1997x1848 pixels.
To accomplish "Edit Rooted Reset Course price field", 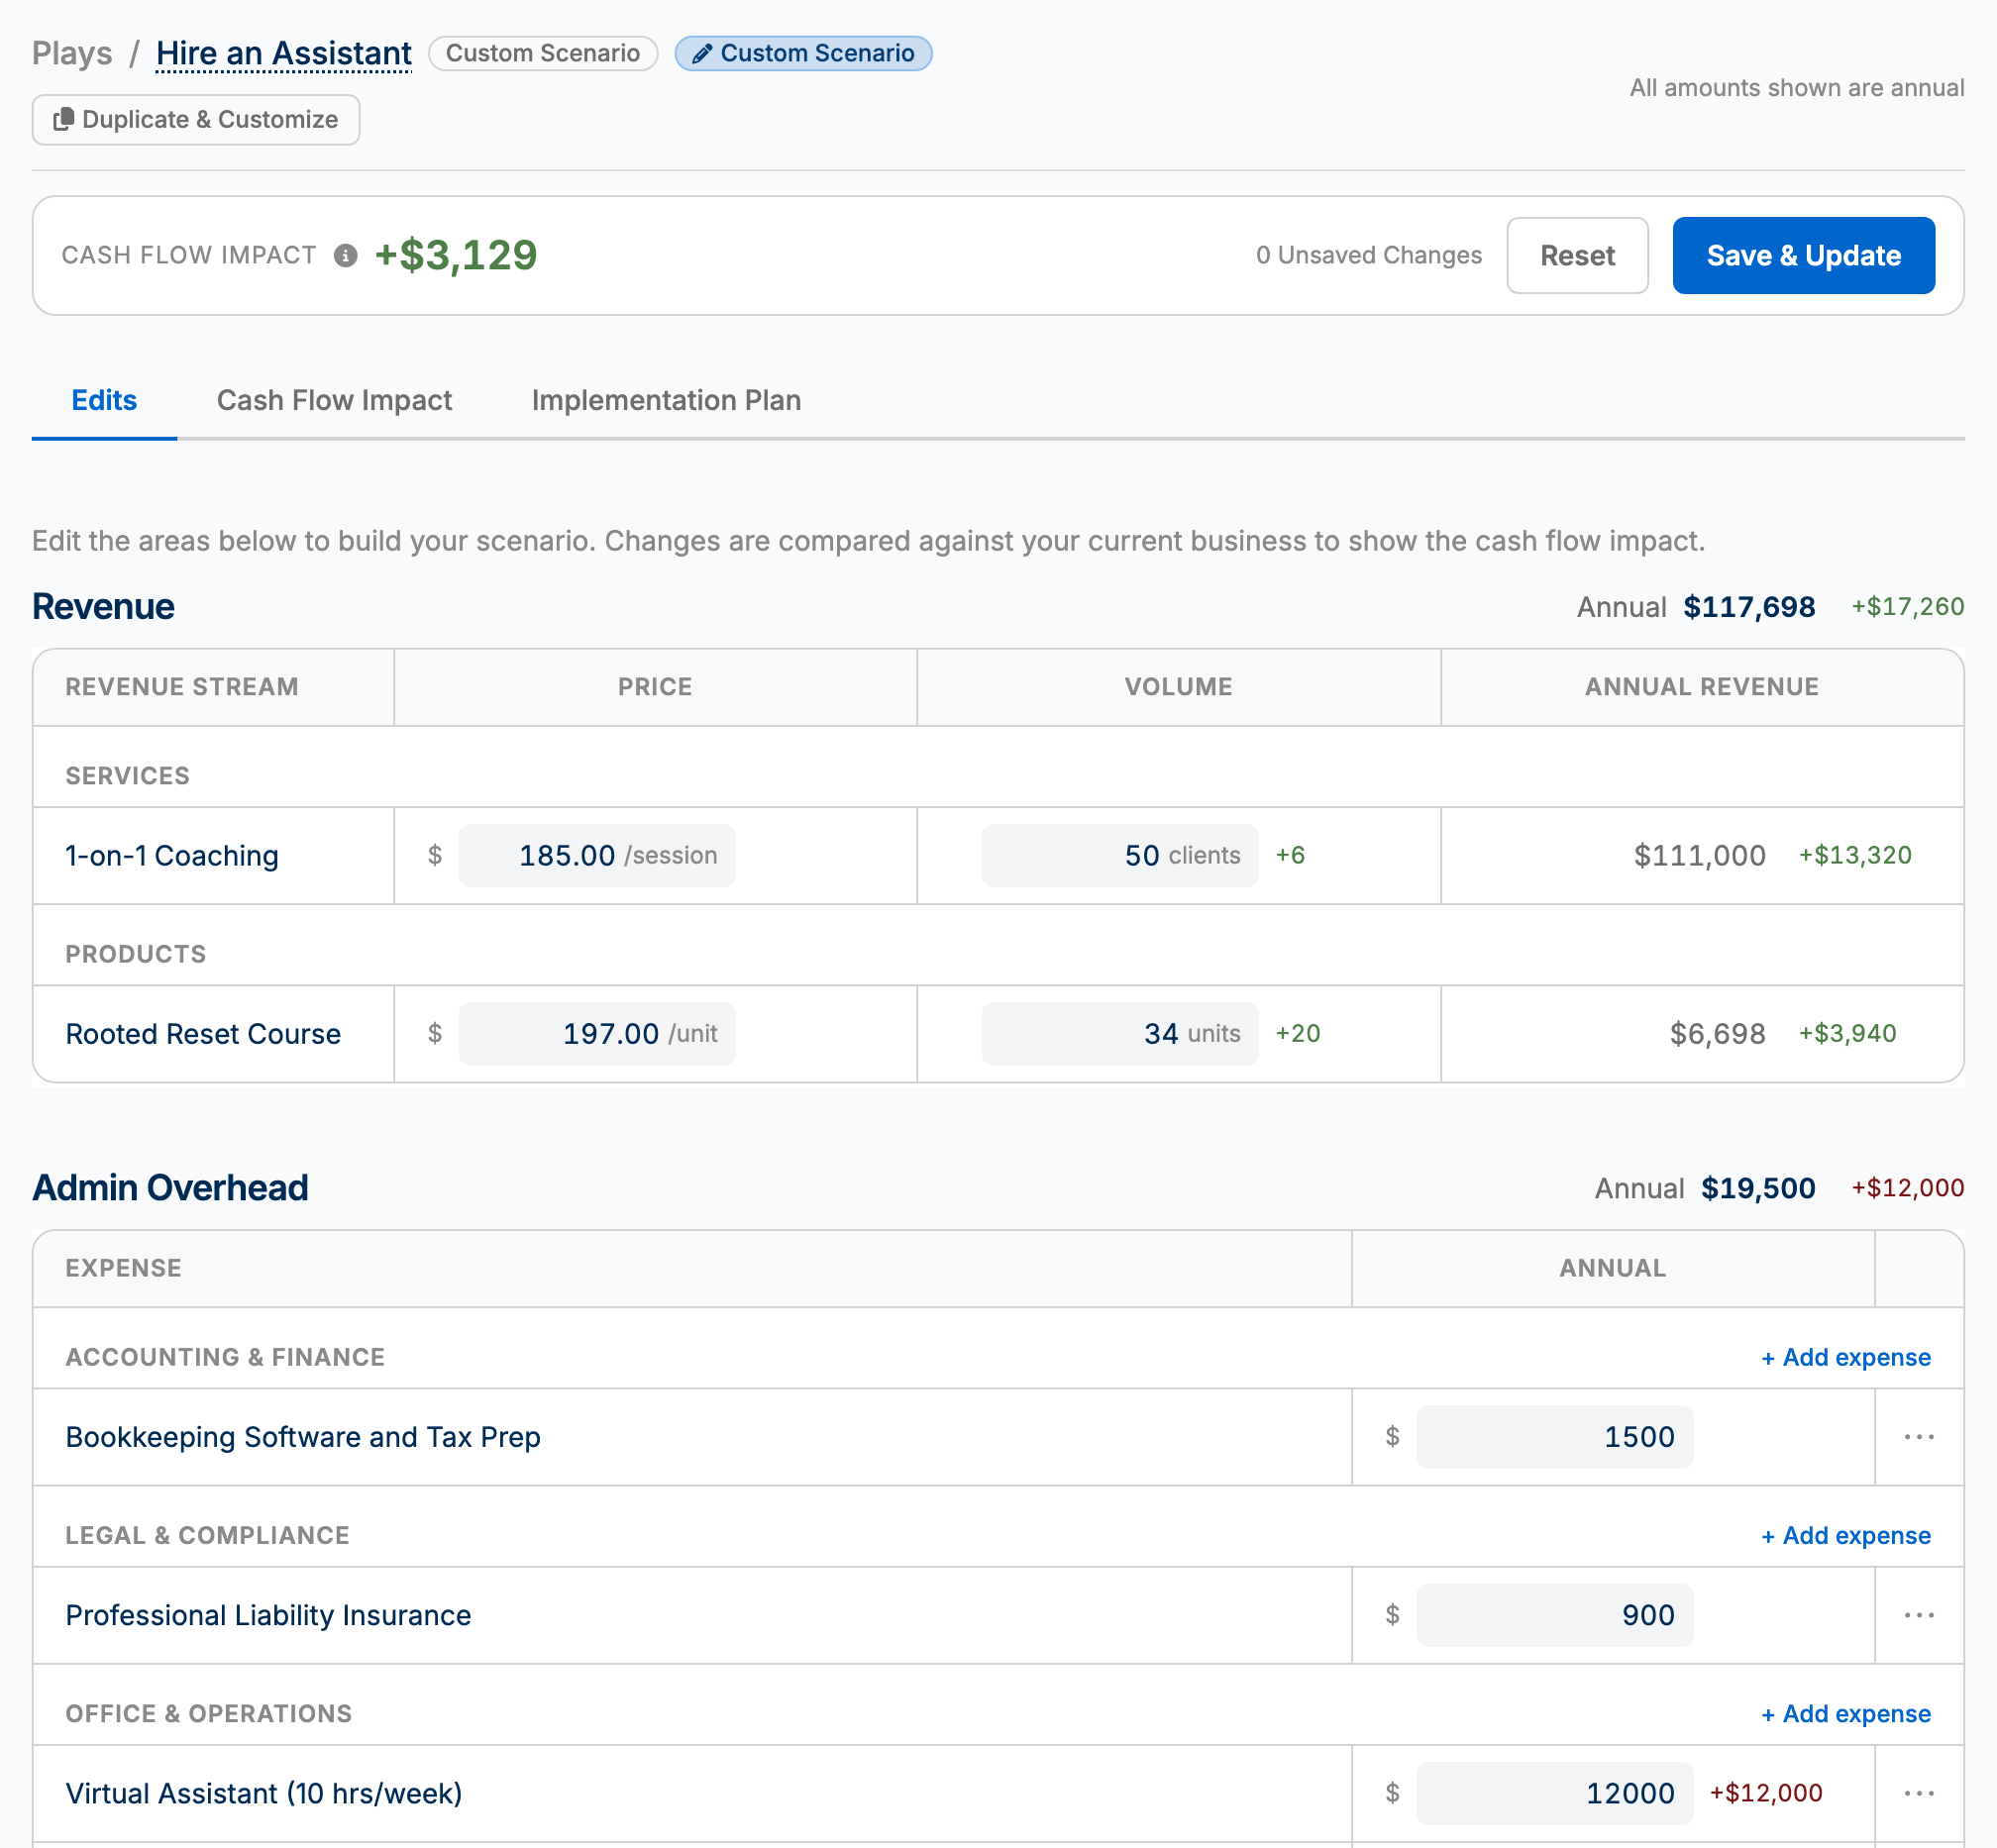I will coord(597,1033).
